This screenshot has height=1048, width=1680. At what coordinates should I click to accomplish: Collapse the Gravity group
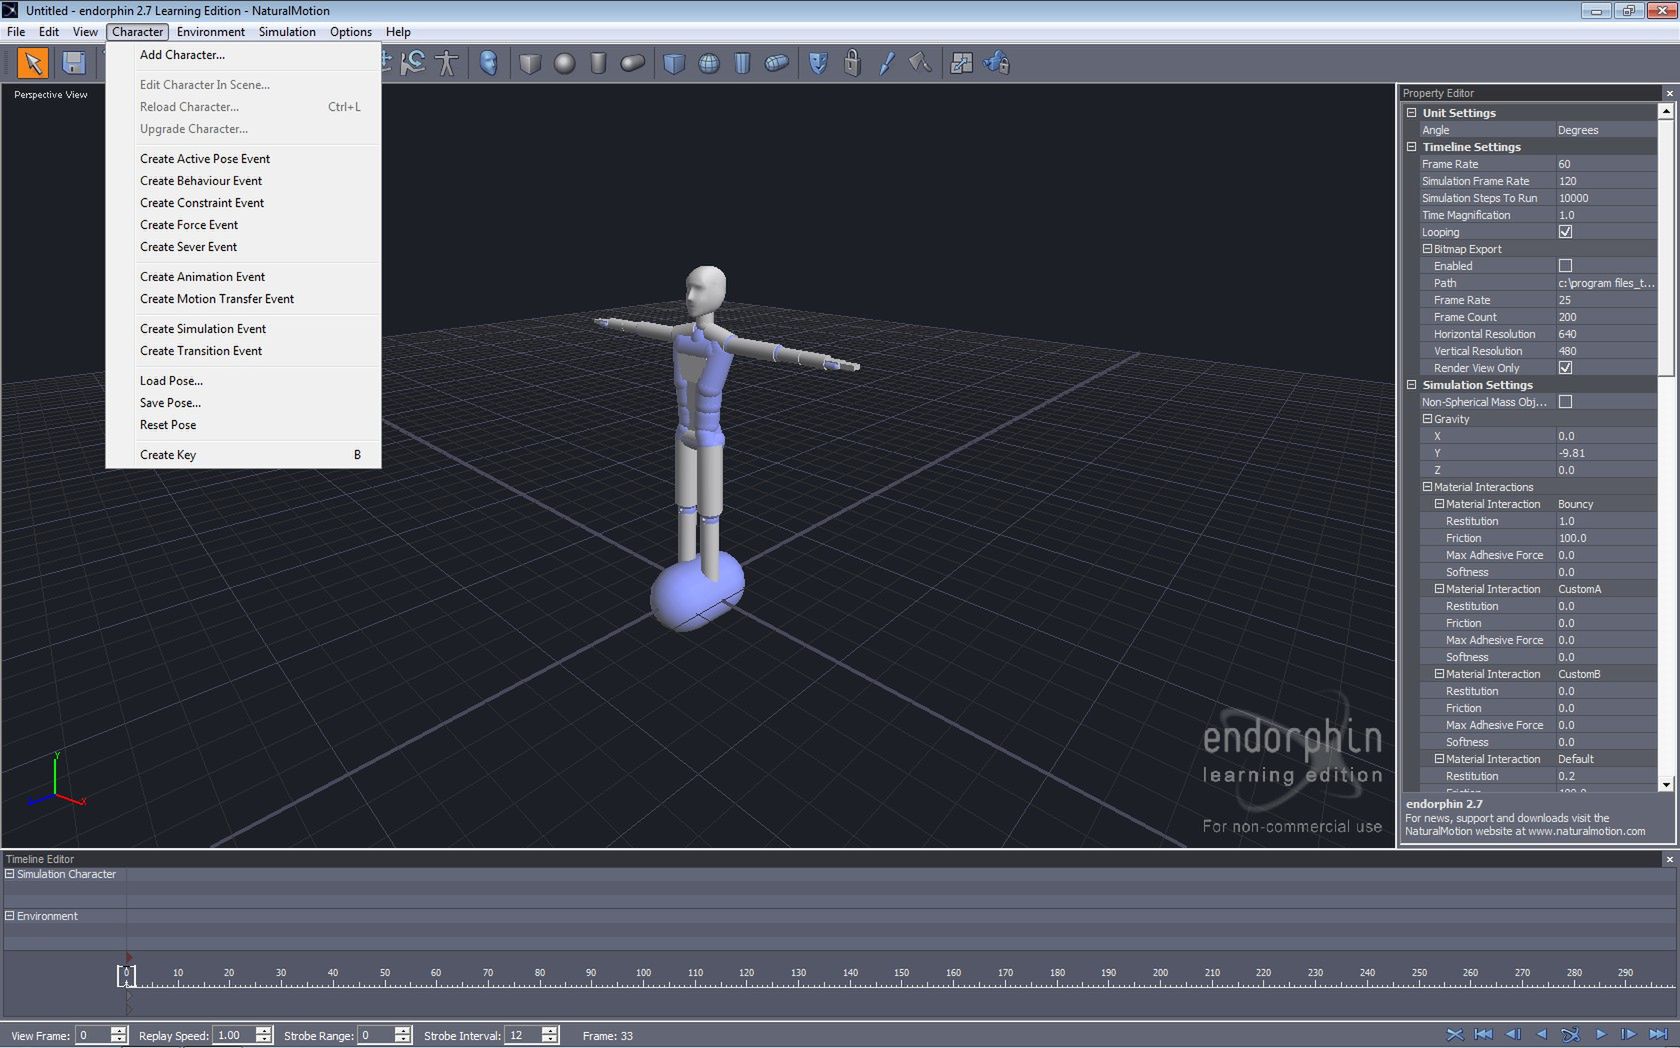pyautogui.click(x=1427, y=418)
